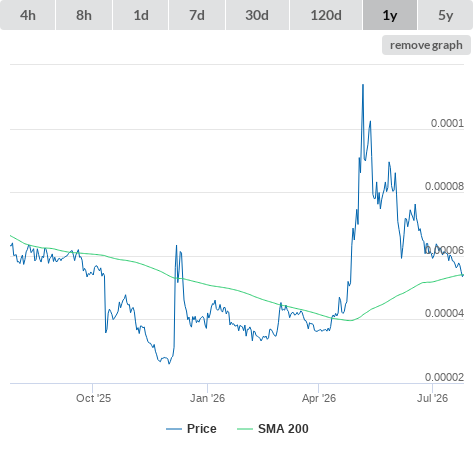Click the 0.0001 y-axis label
The image size is (474, 455).
coord(447,123)
